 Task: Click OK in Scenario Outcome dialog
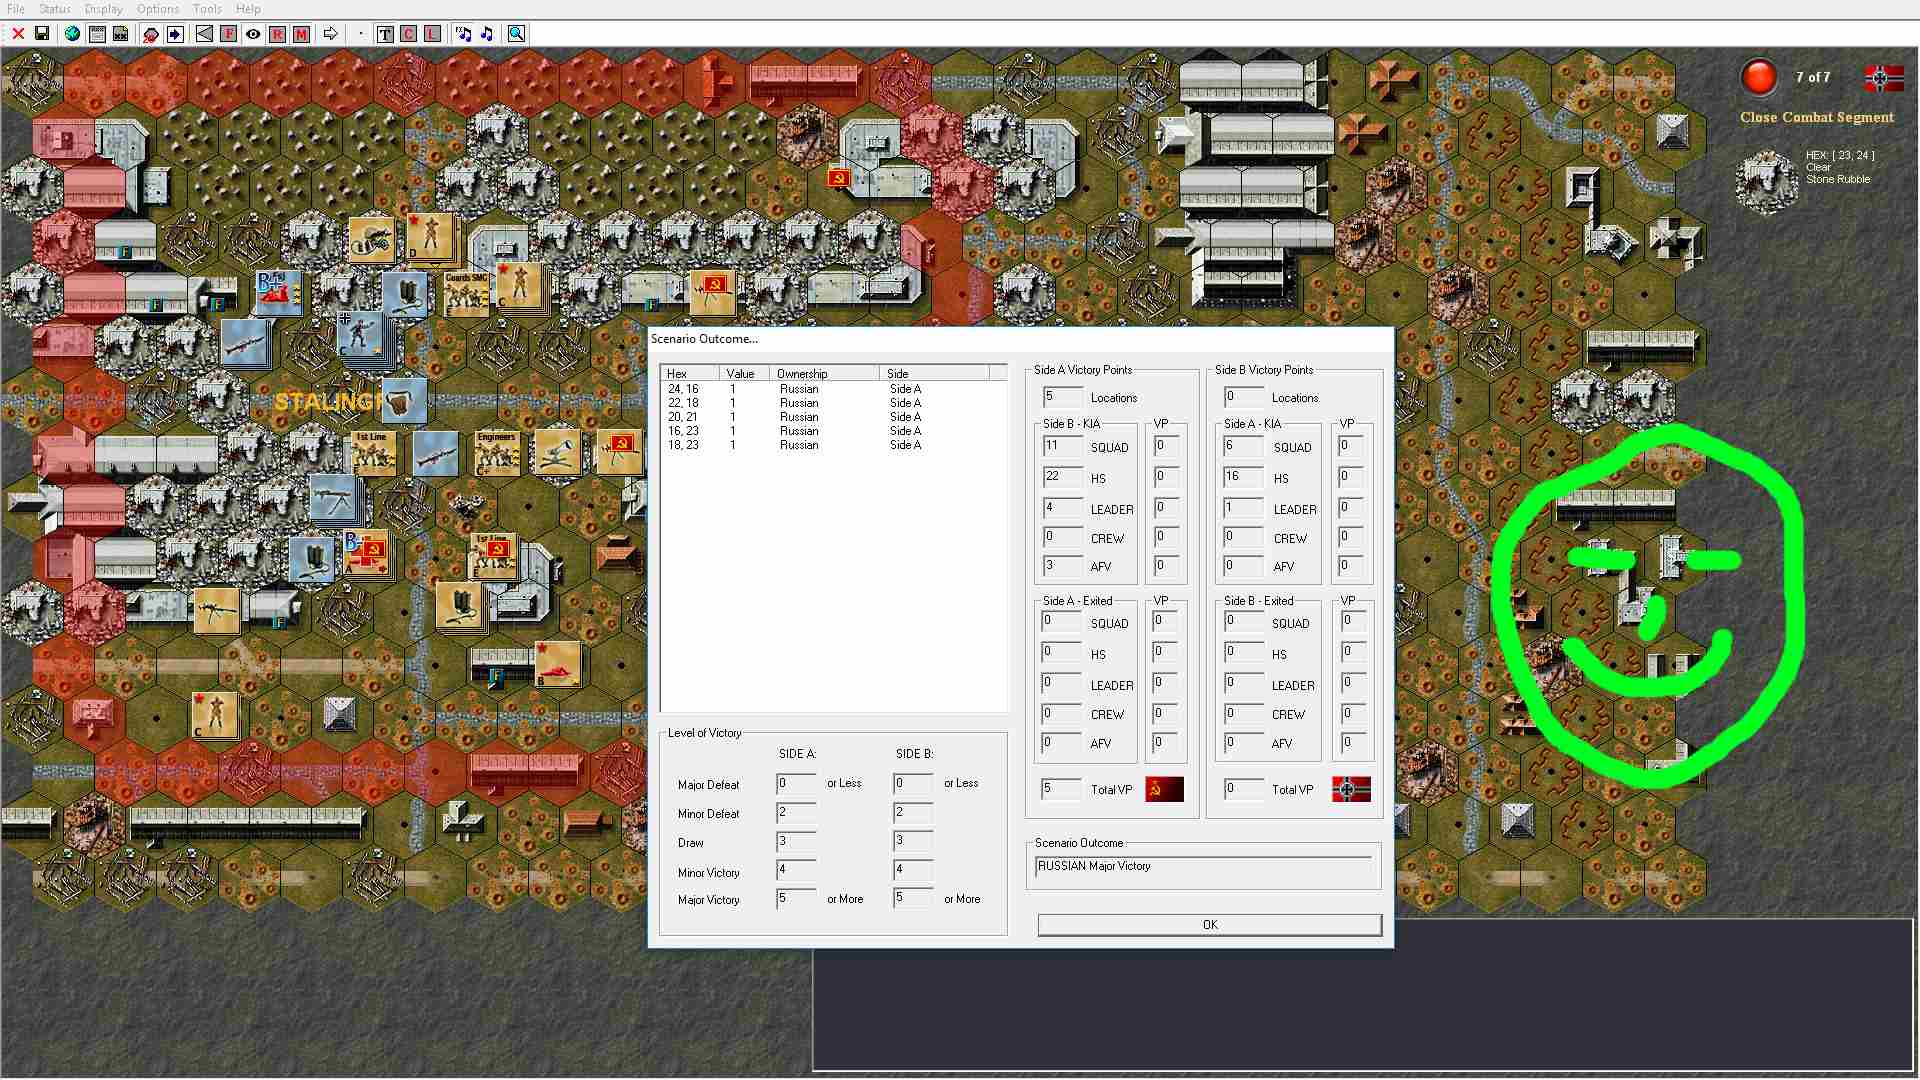[1210, 925]
